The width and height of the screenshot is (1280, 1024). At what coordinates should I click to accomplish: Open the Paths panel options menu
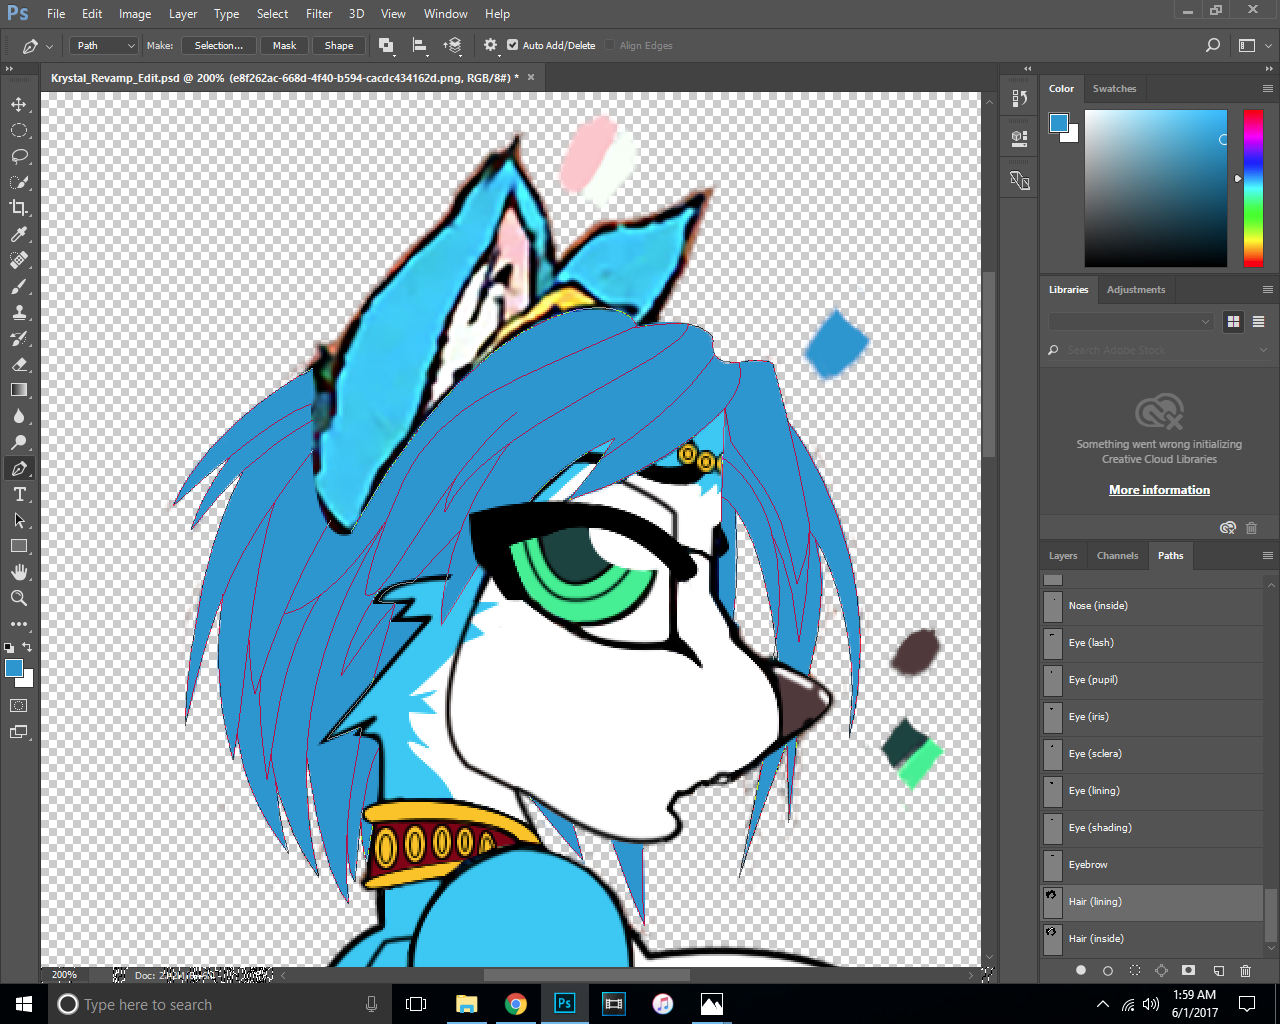pos(1267,556)
